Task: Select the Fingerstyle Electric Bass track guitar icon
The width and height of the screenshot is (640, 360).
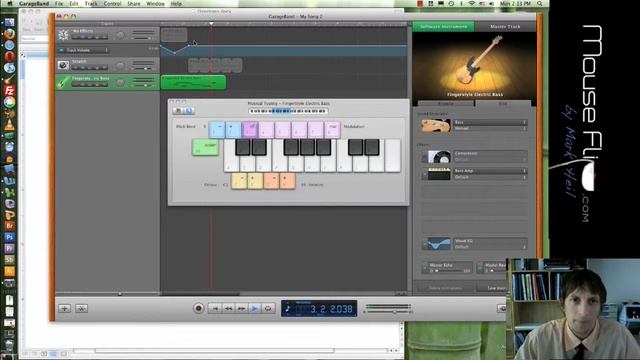Action: 63,82
